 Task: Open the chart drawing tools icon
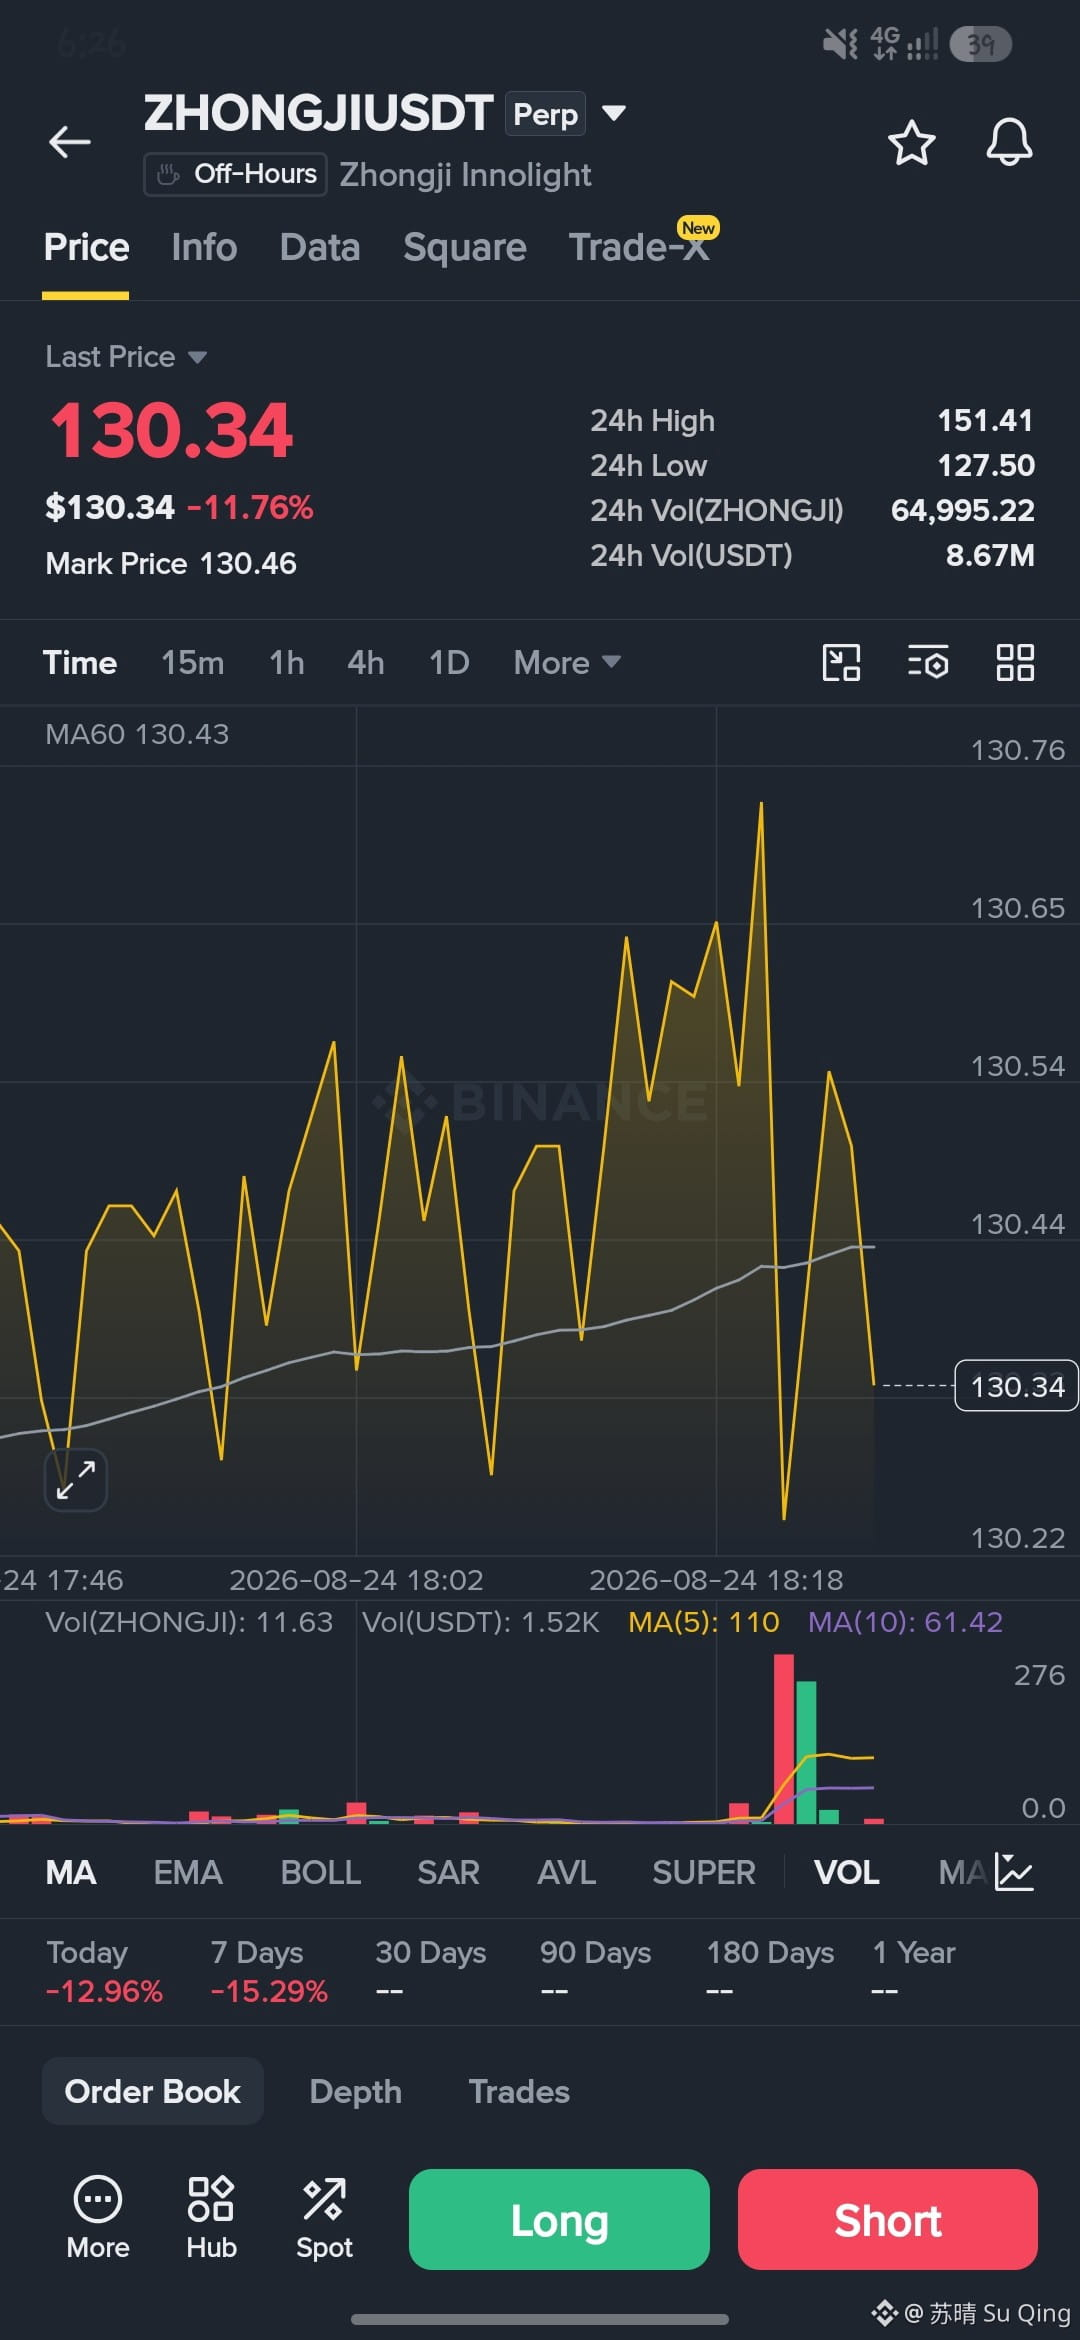[x=841, y=662]
